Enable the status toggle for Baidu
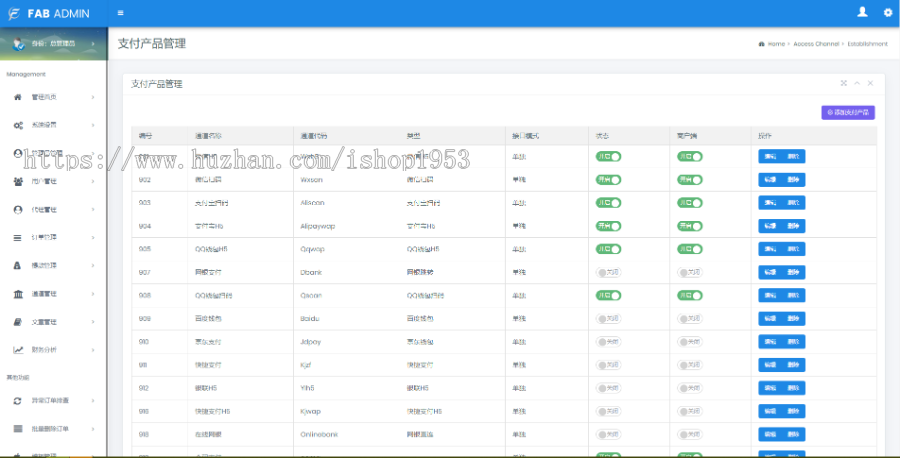The height and width of the screenshot is (458, 900). pos(608,319)
